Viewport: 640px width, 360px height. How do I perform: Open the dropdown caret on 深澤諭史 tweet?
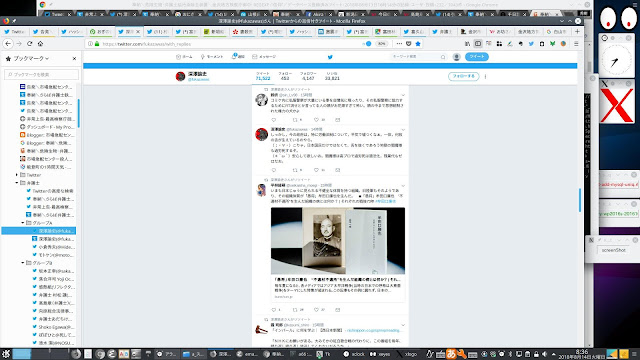click(403, 130)
